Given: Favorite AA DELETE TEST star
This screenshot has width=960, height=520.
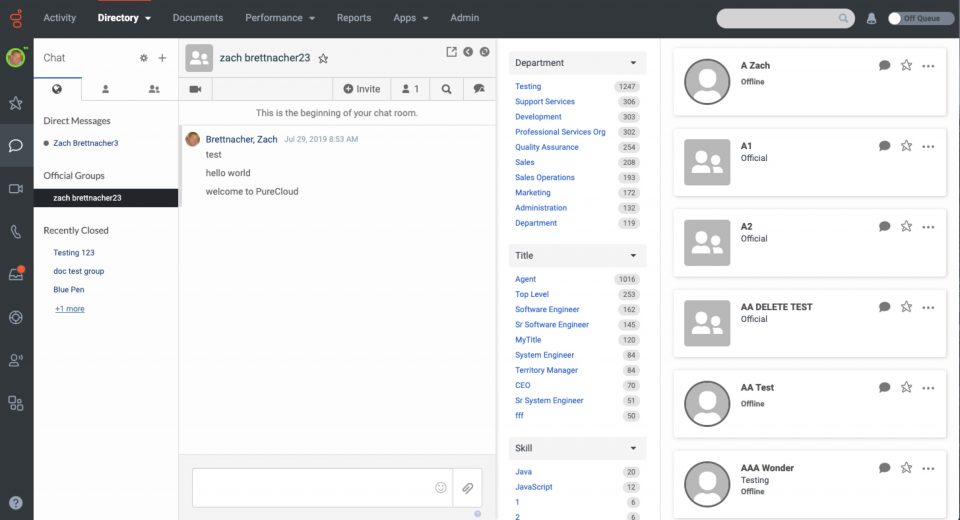Looking at the screenshot, I should coord(906,306).
